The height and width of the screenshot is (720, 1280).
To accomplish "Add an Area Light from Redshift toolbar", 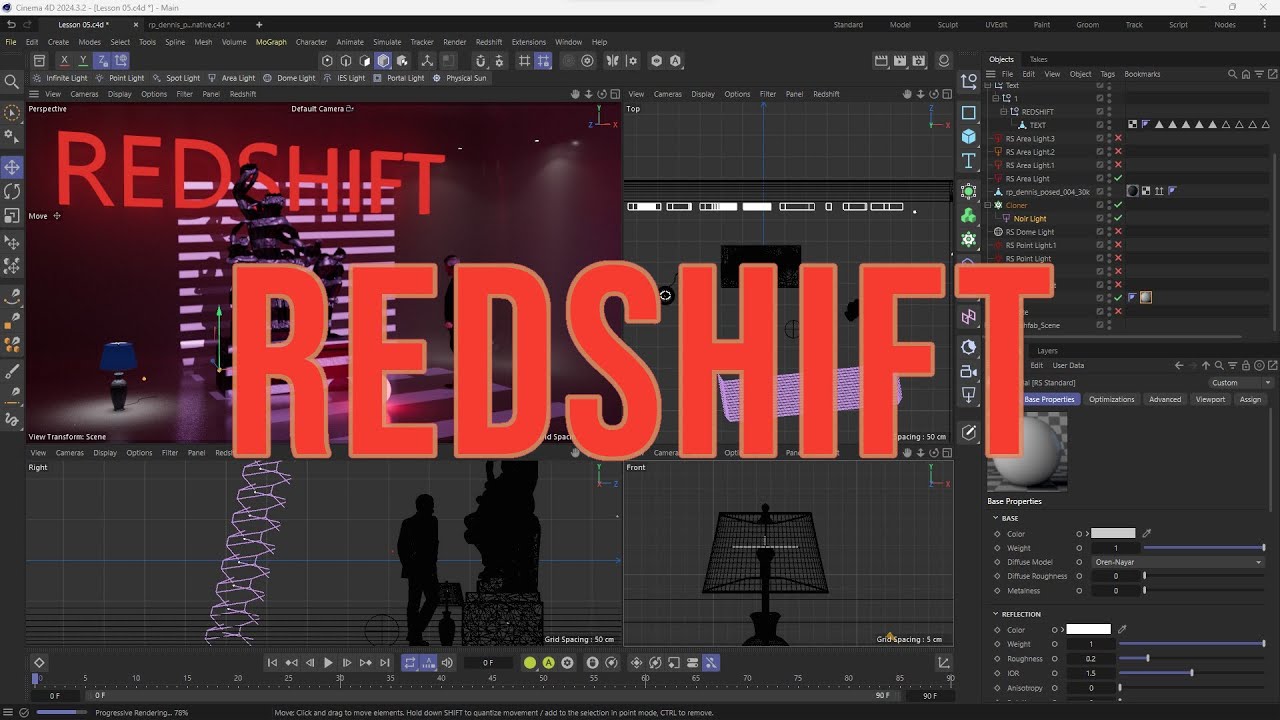I will tap(231, 78).
